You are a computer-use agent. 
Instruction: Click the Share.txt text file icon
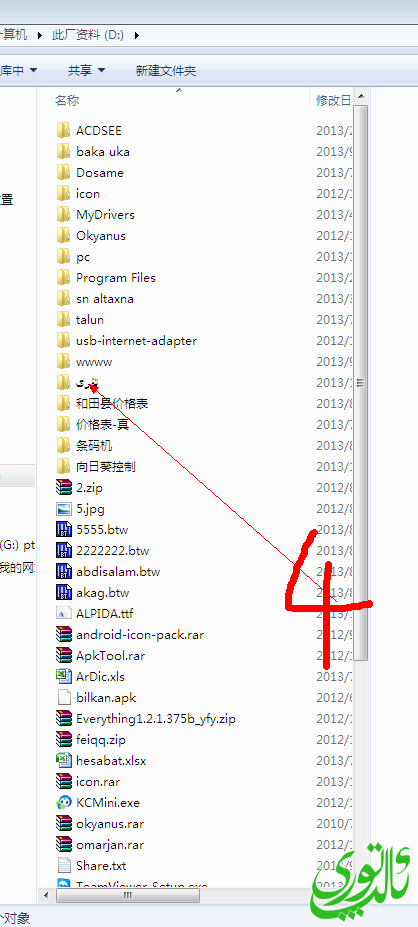[x=63, y=866]
